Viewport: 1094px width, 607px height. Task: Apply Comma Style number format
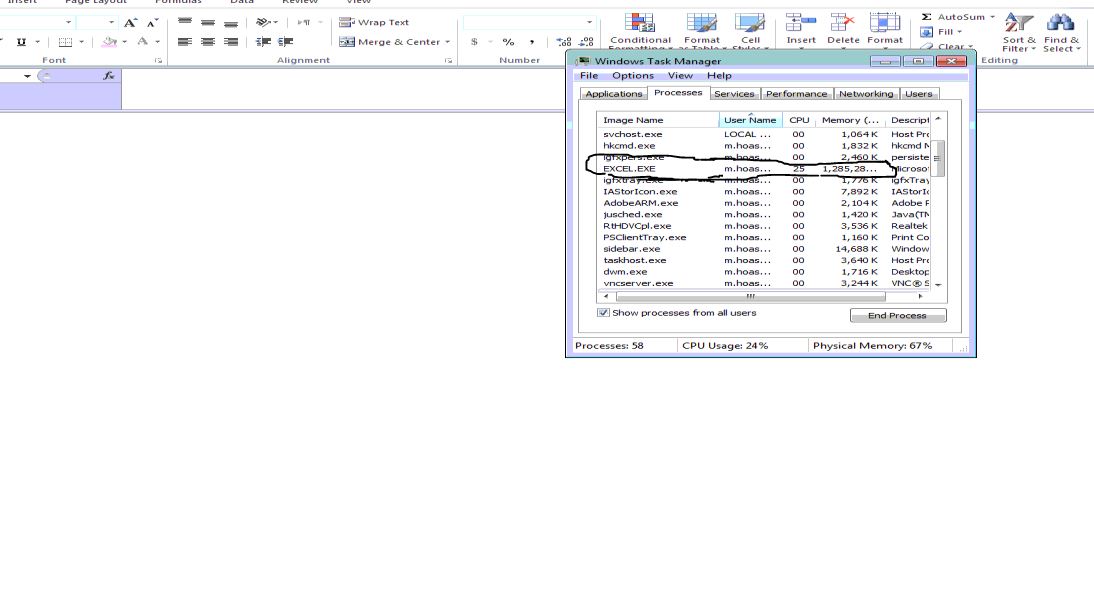532,42
